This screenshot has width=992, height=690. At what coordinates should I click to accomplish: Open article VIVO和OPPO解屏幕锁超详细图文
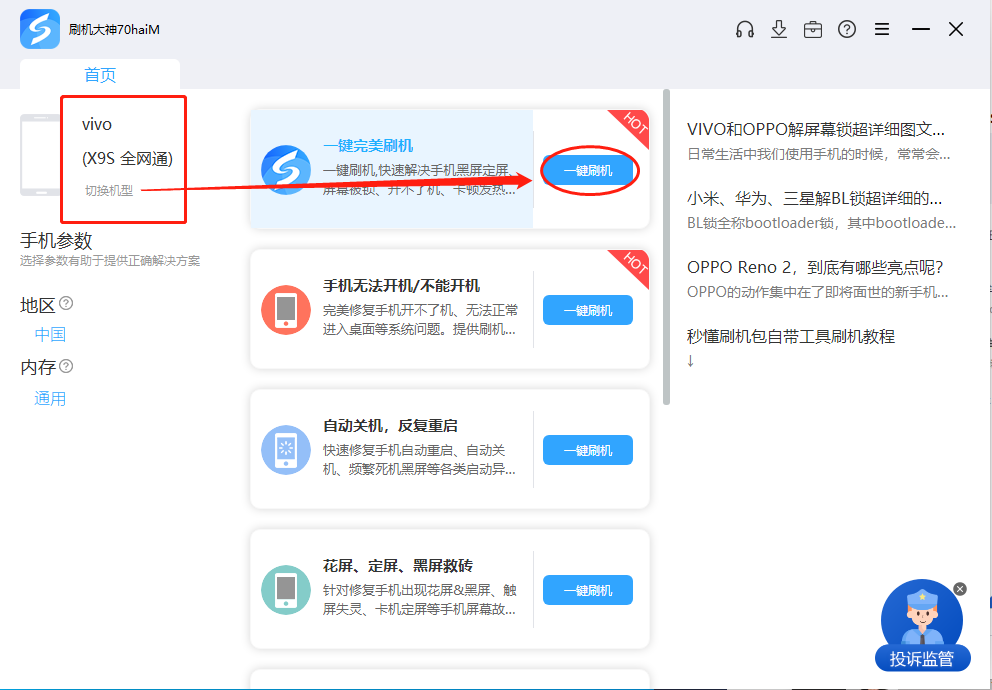pos(815,130)
